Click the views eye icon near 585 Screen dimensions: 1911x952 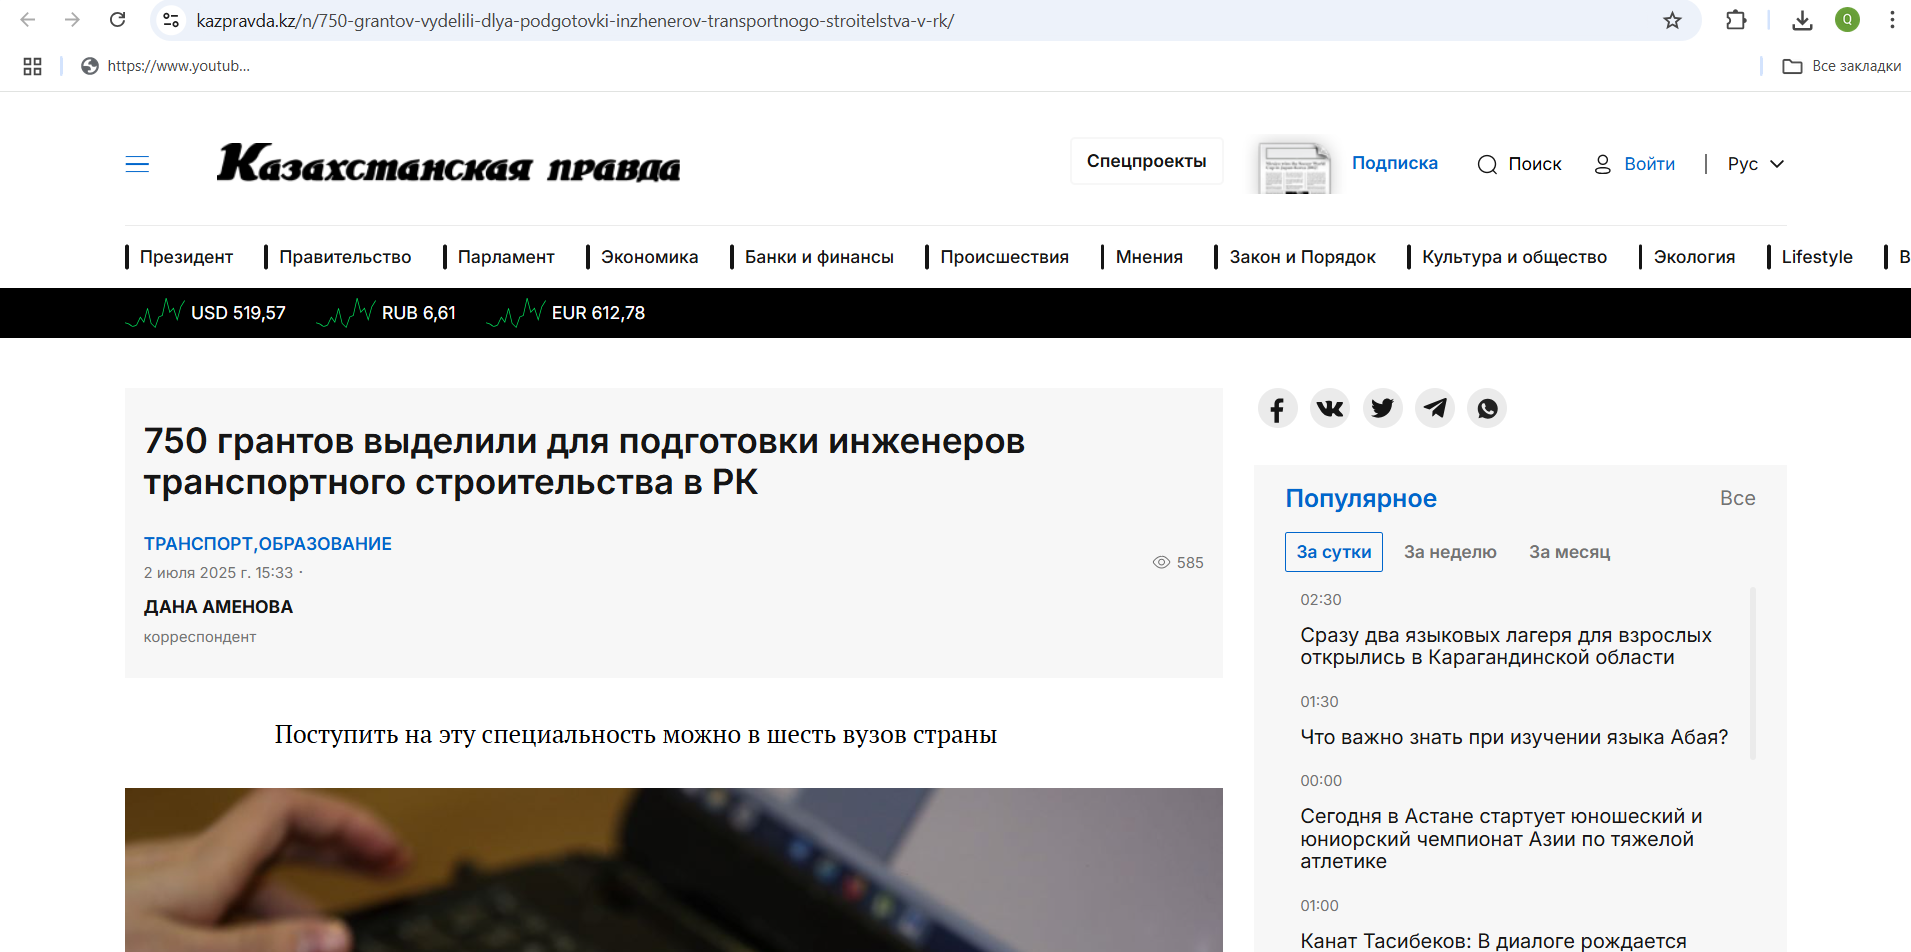coord(1161,562)
